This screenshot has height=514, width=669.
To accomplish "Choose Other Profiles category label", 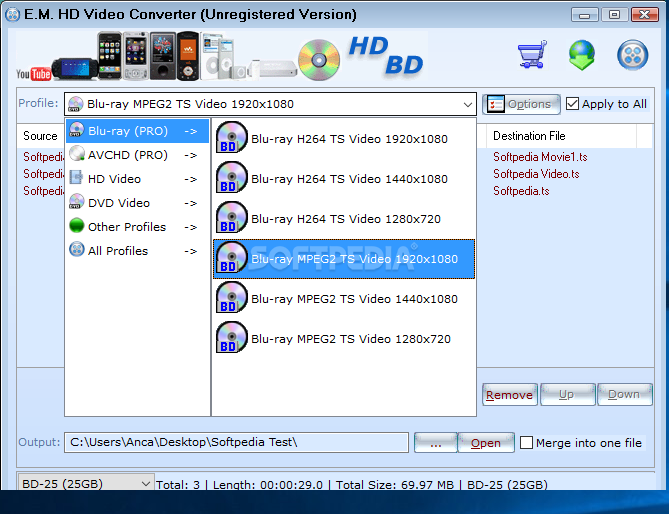I will tap(127, 227).
